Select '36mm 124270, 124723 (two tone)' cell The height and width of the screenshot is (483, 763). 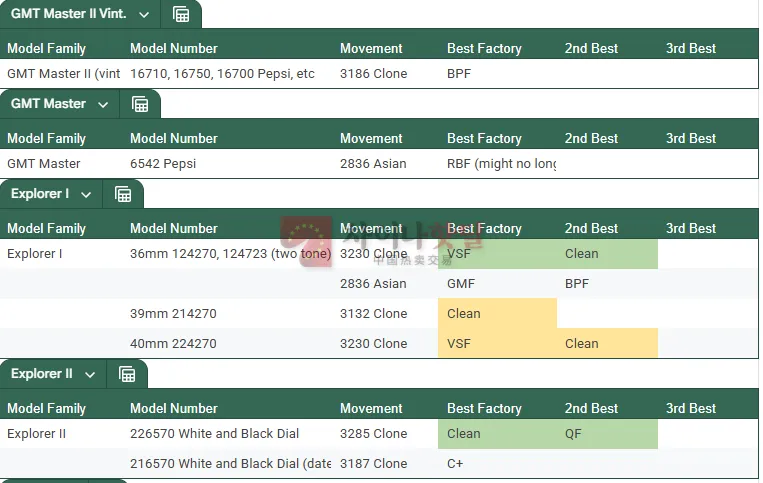click(x=230, y=254)
